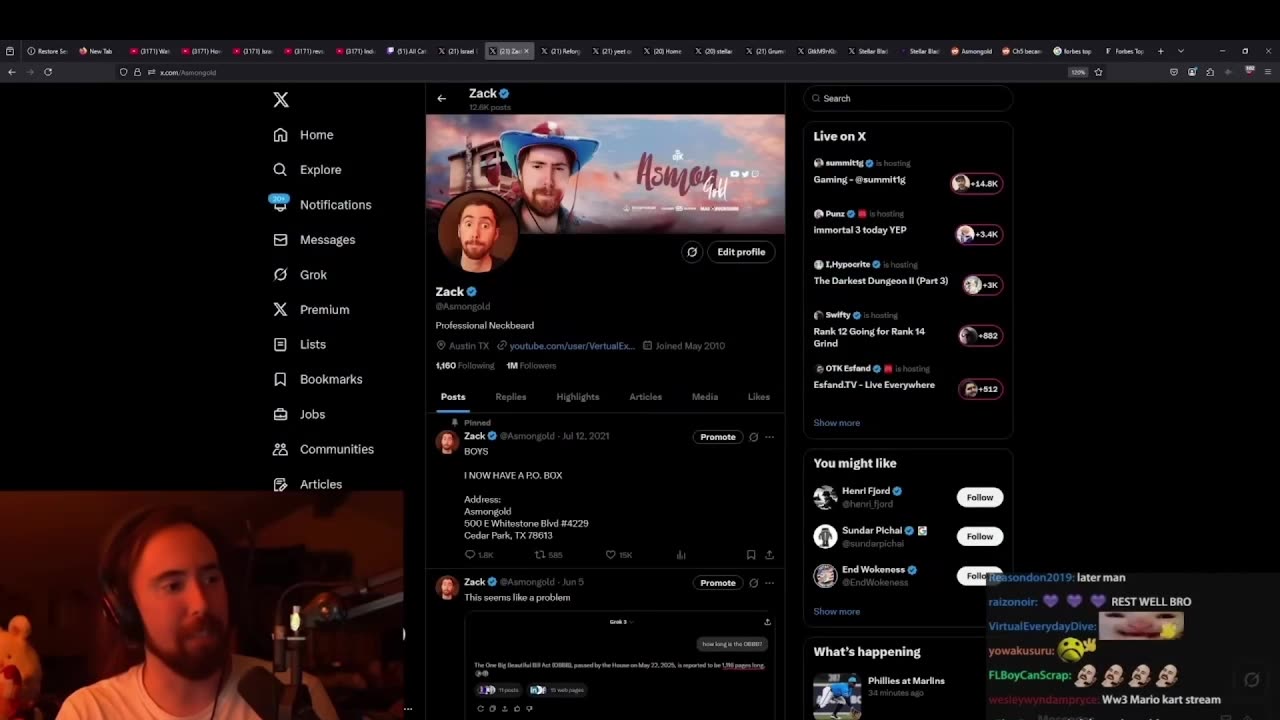Screen dimensions: 1280x720
Task: Open Zack's profile avatar picture
Action: (478, 233)
